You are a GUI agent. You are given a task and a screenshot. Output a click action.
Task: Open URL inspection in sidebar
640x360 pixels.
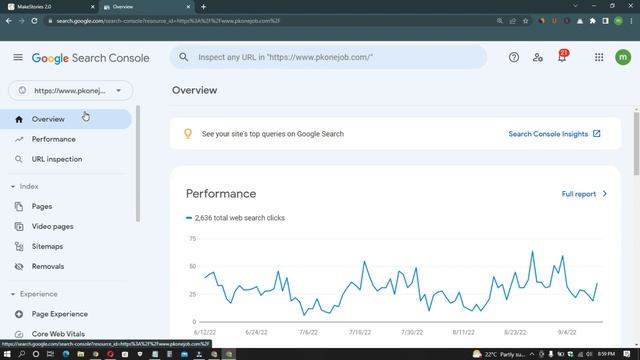tap(66, 159)
